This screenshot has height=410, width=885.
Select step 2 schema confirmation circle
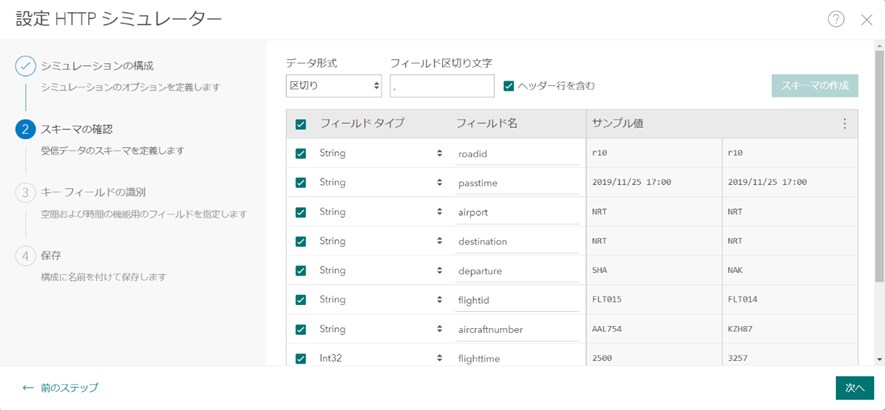[x=26, y=129]
